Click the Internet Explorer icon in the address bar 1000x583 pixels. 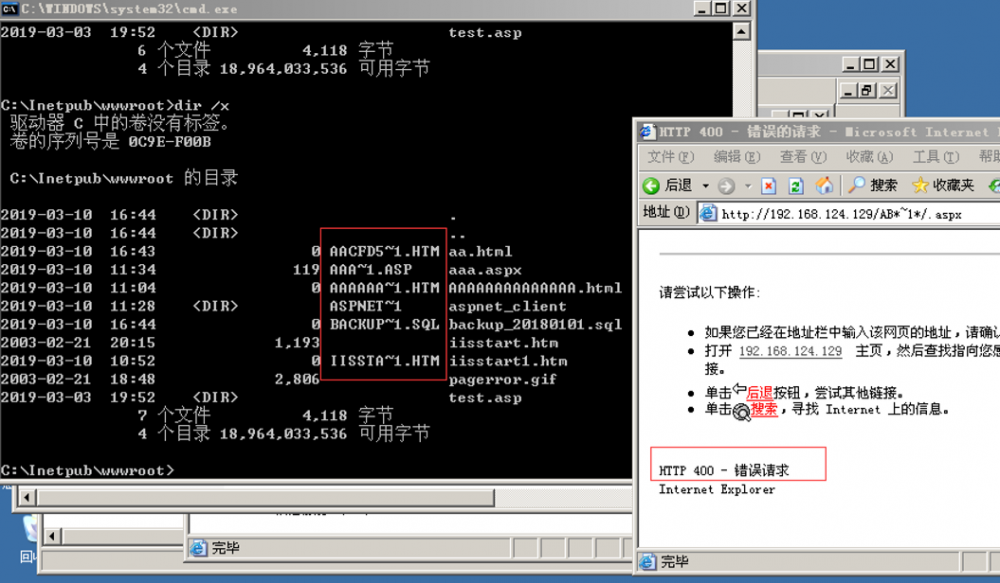pos(708,211)
